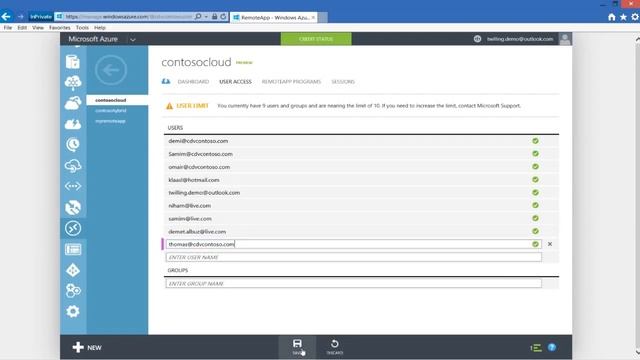Select contosohybrid in the collection list
Viewport: 640px width, 360px height.
click(x=111, y=111)
